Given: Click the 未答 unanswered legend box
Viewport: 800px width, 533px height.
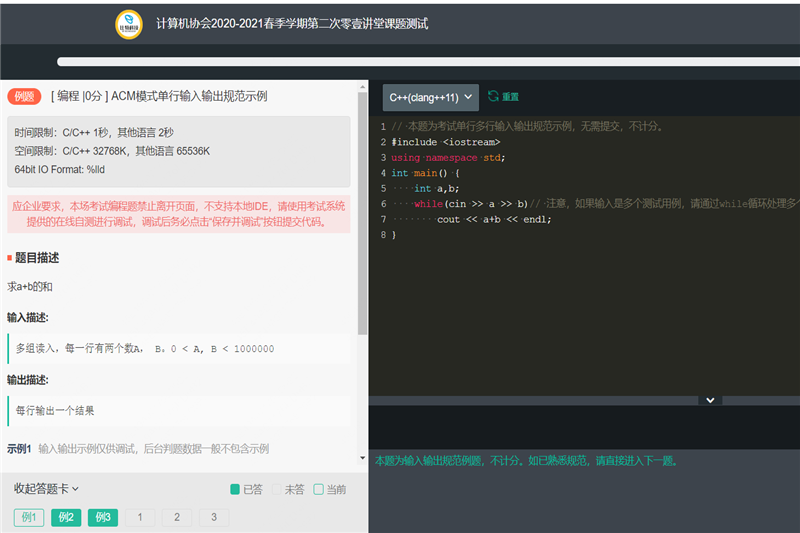Looking at the screenshot, I should tap(278, 490).
